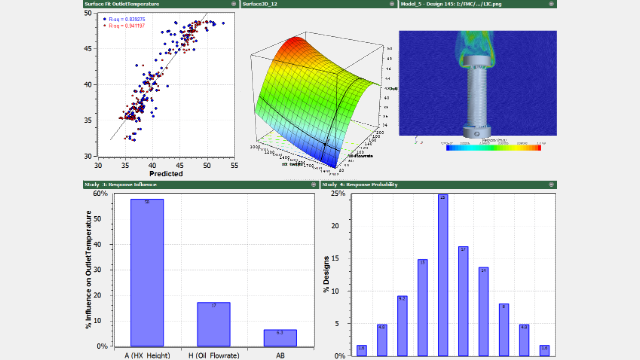
Task: Click the H (Oil Flowrate) influence bar
Action: (x=213, y=324)
